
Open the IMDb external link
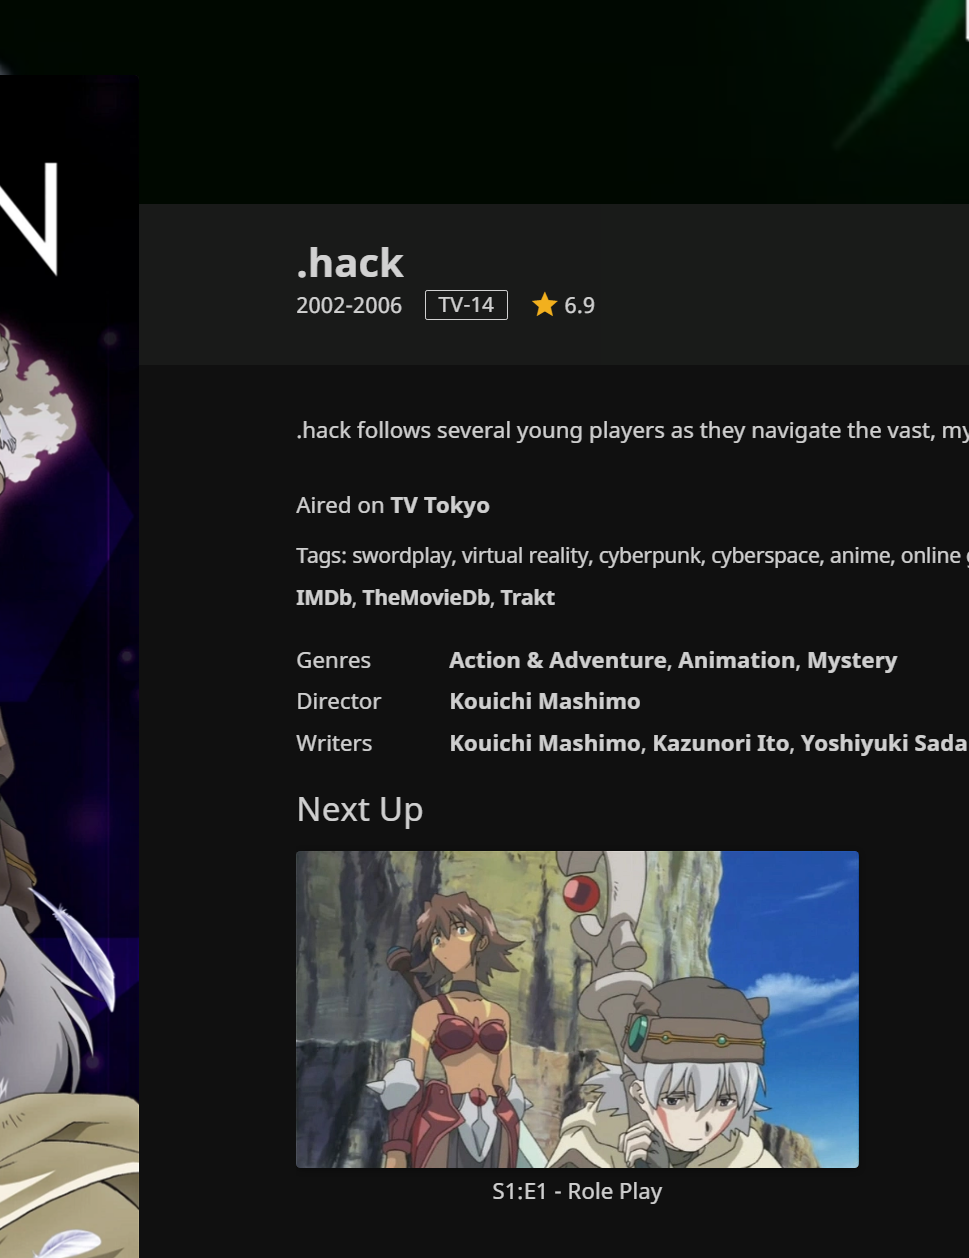(324, 598)
